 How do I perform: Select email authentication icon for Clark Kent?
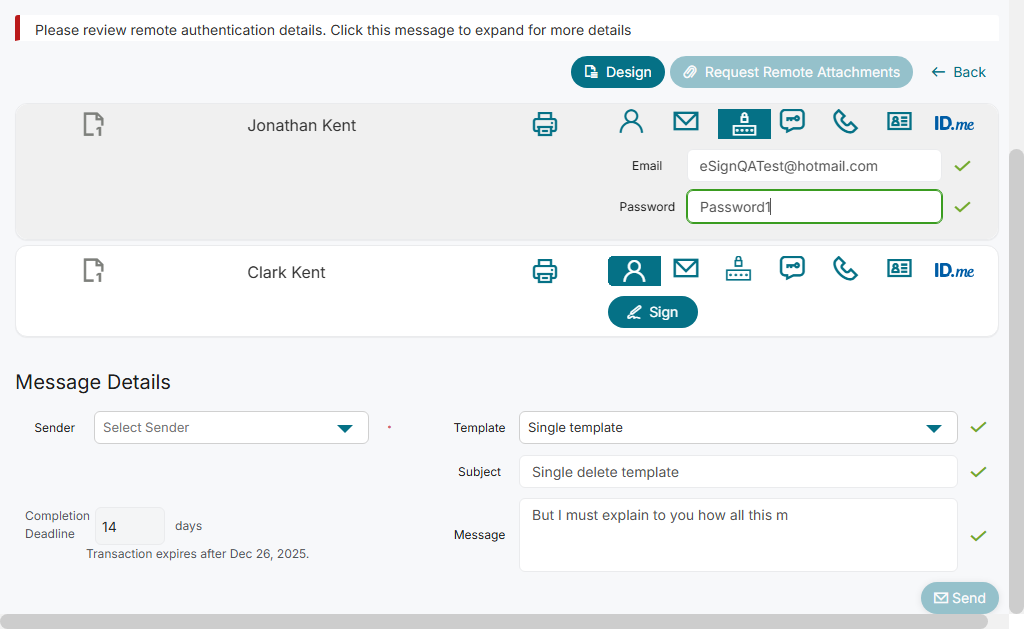pos(685,269)
